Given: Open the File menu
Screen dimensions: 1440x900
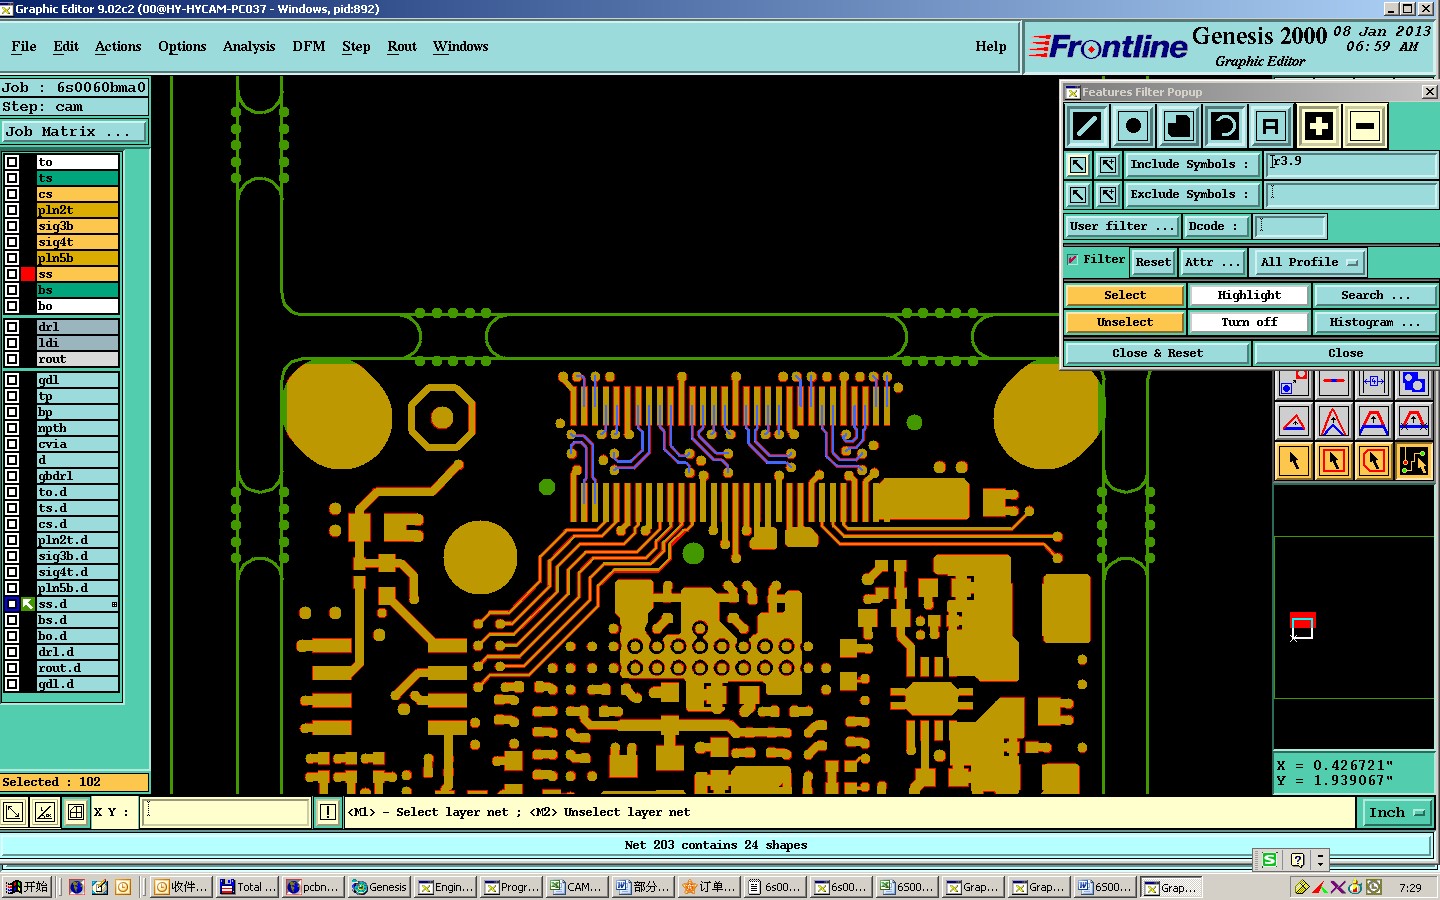Looking at the screenshot, I should tap(24, 46).
